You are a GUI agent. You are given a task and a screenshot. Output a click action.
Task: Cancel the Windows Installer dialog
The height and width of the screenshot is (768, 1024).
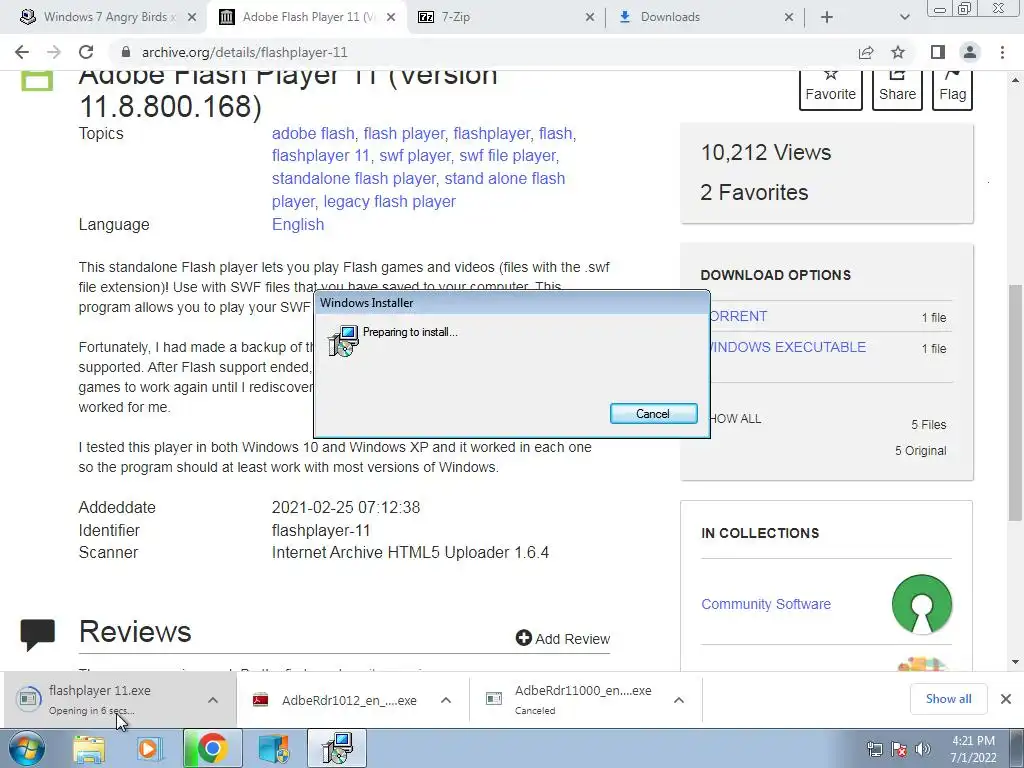click(x=653, y=413)
